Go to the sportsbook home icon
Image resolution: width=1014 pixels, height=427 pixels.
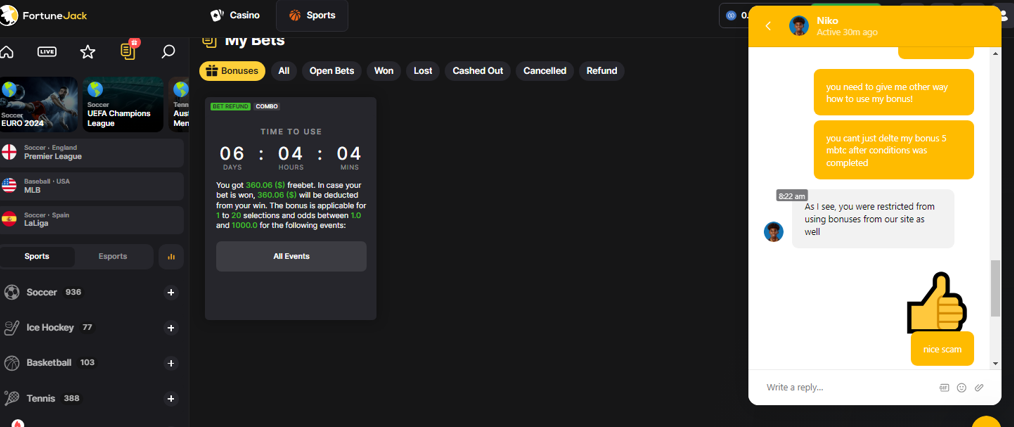(6, 52)
